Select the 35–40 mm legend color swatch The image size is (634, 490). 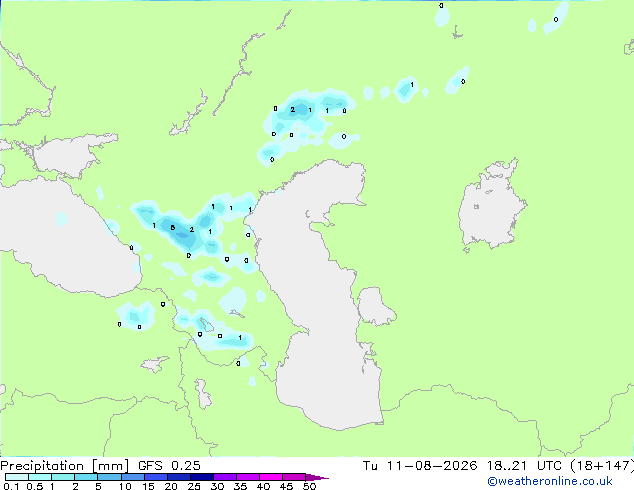[x=248, y=477]
